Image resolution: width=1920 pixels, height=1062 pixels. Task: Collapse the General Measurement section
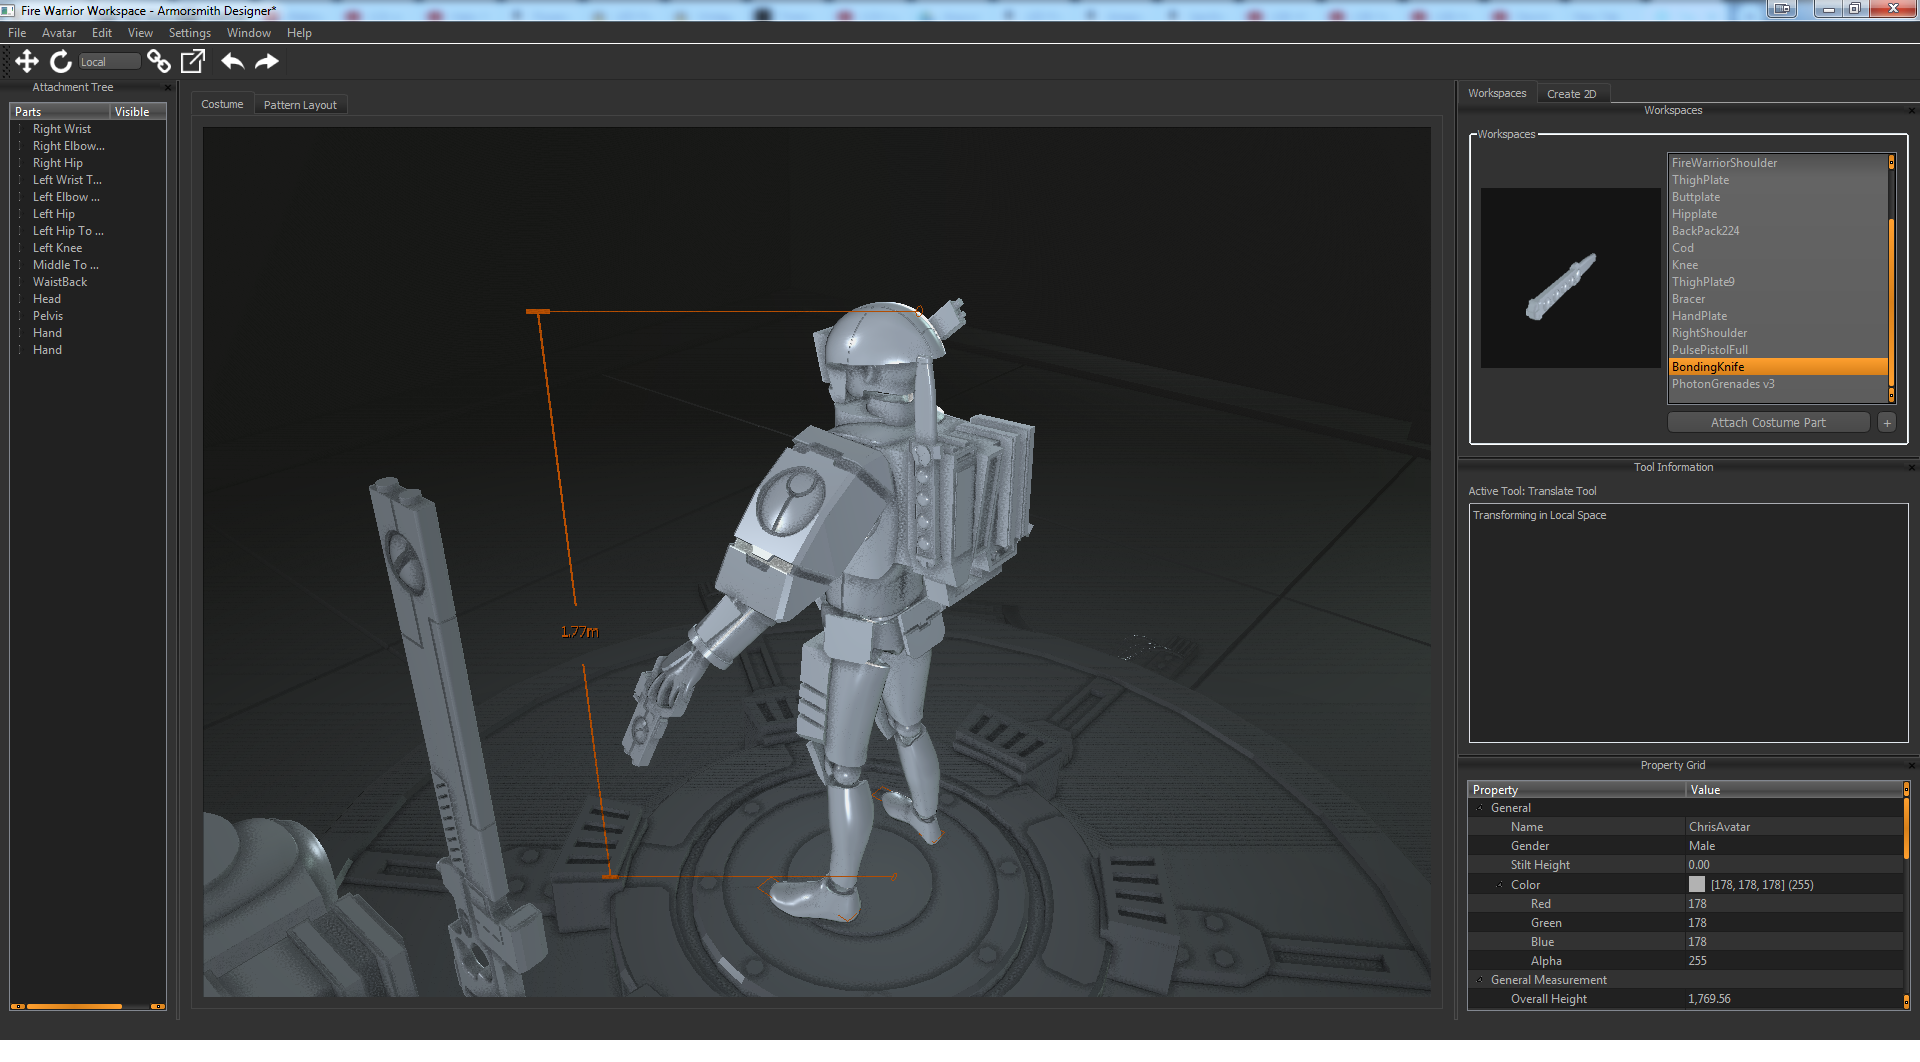[1480, 980]
